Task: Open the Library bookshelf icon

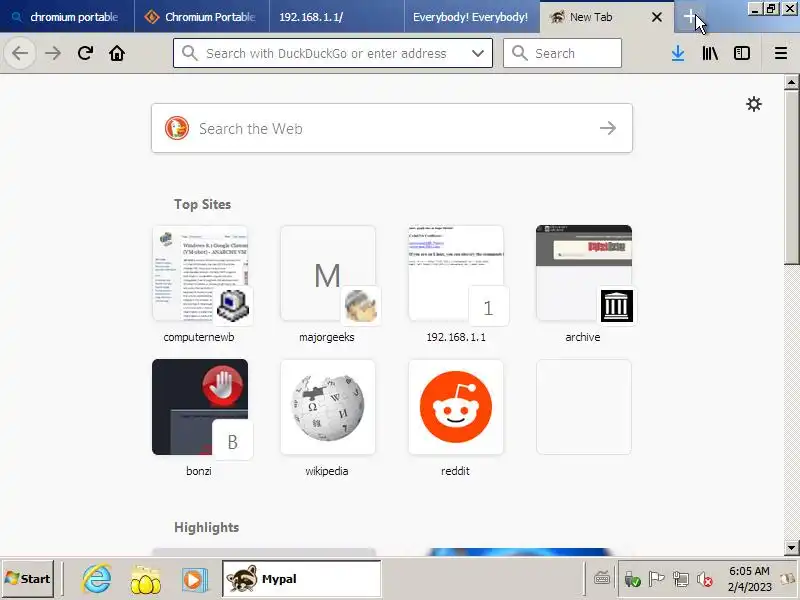Action: point(710,53)
